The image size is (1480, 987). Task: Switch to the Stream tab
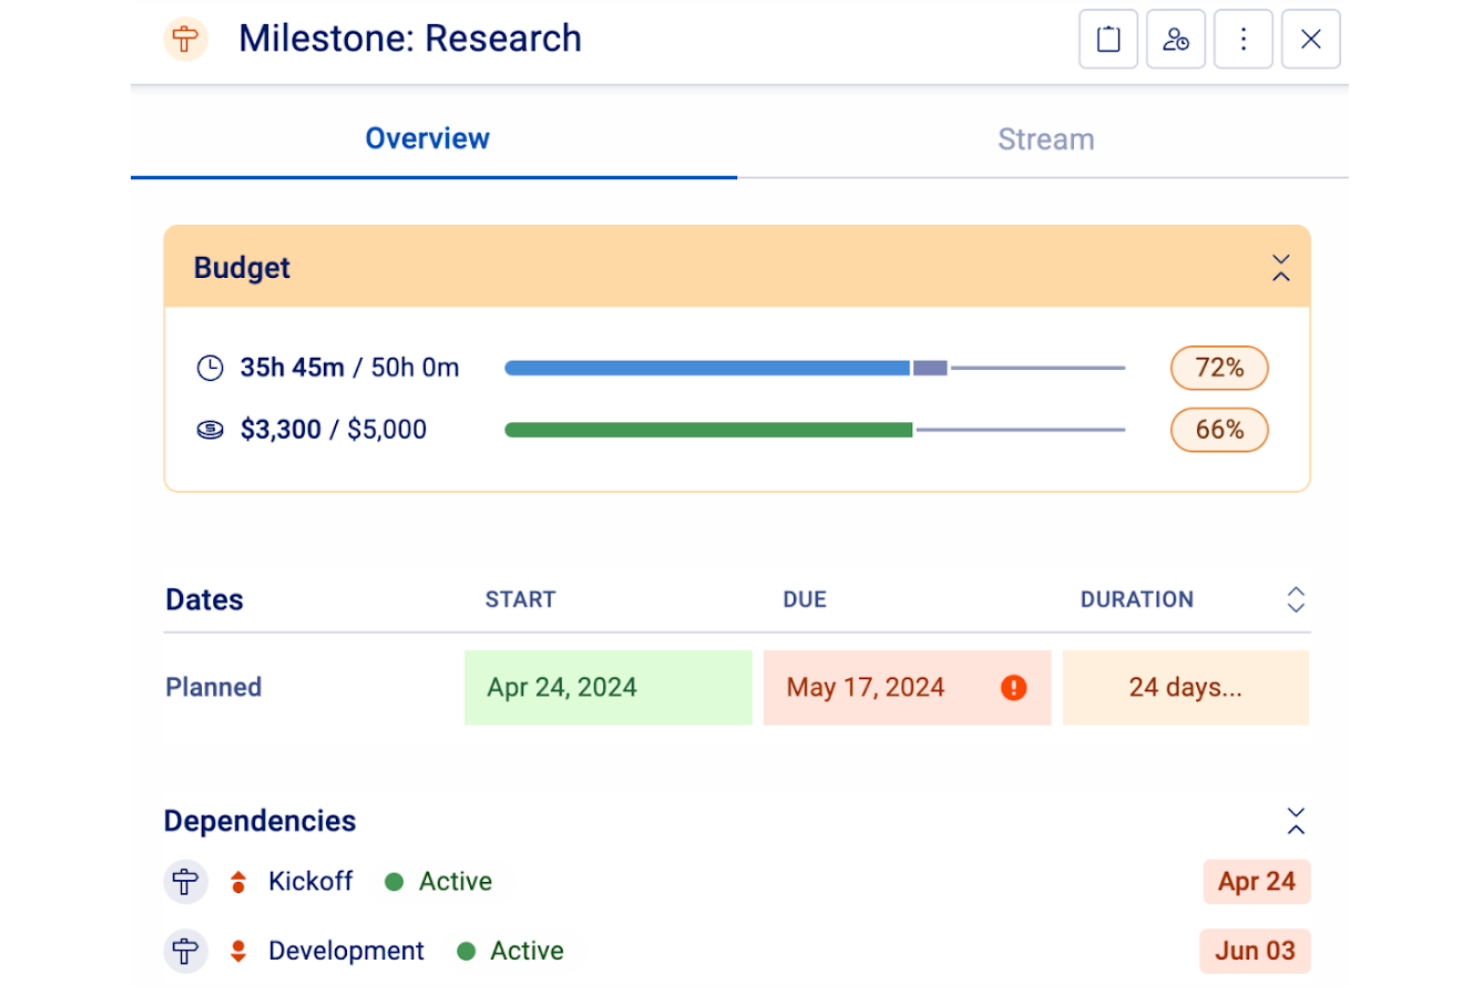1046,139
